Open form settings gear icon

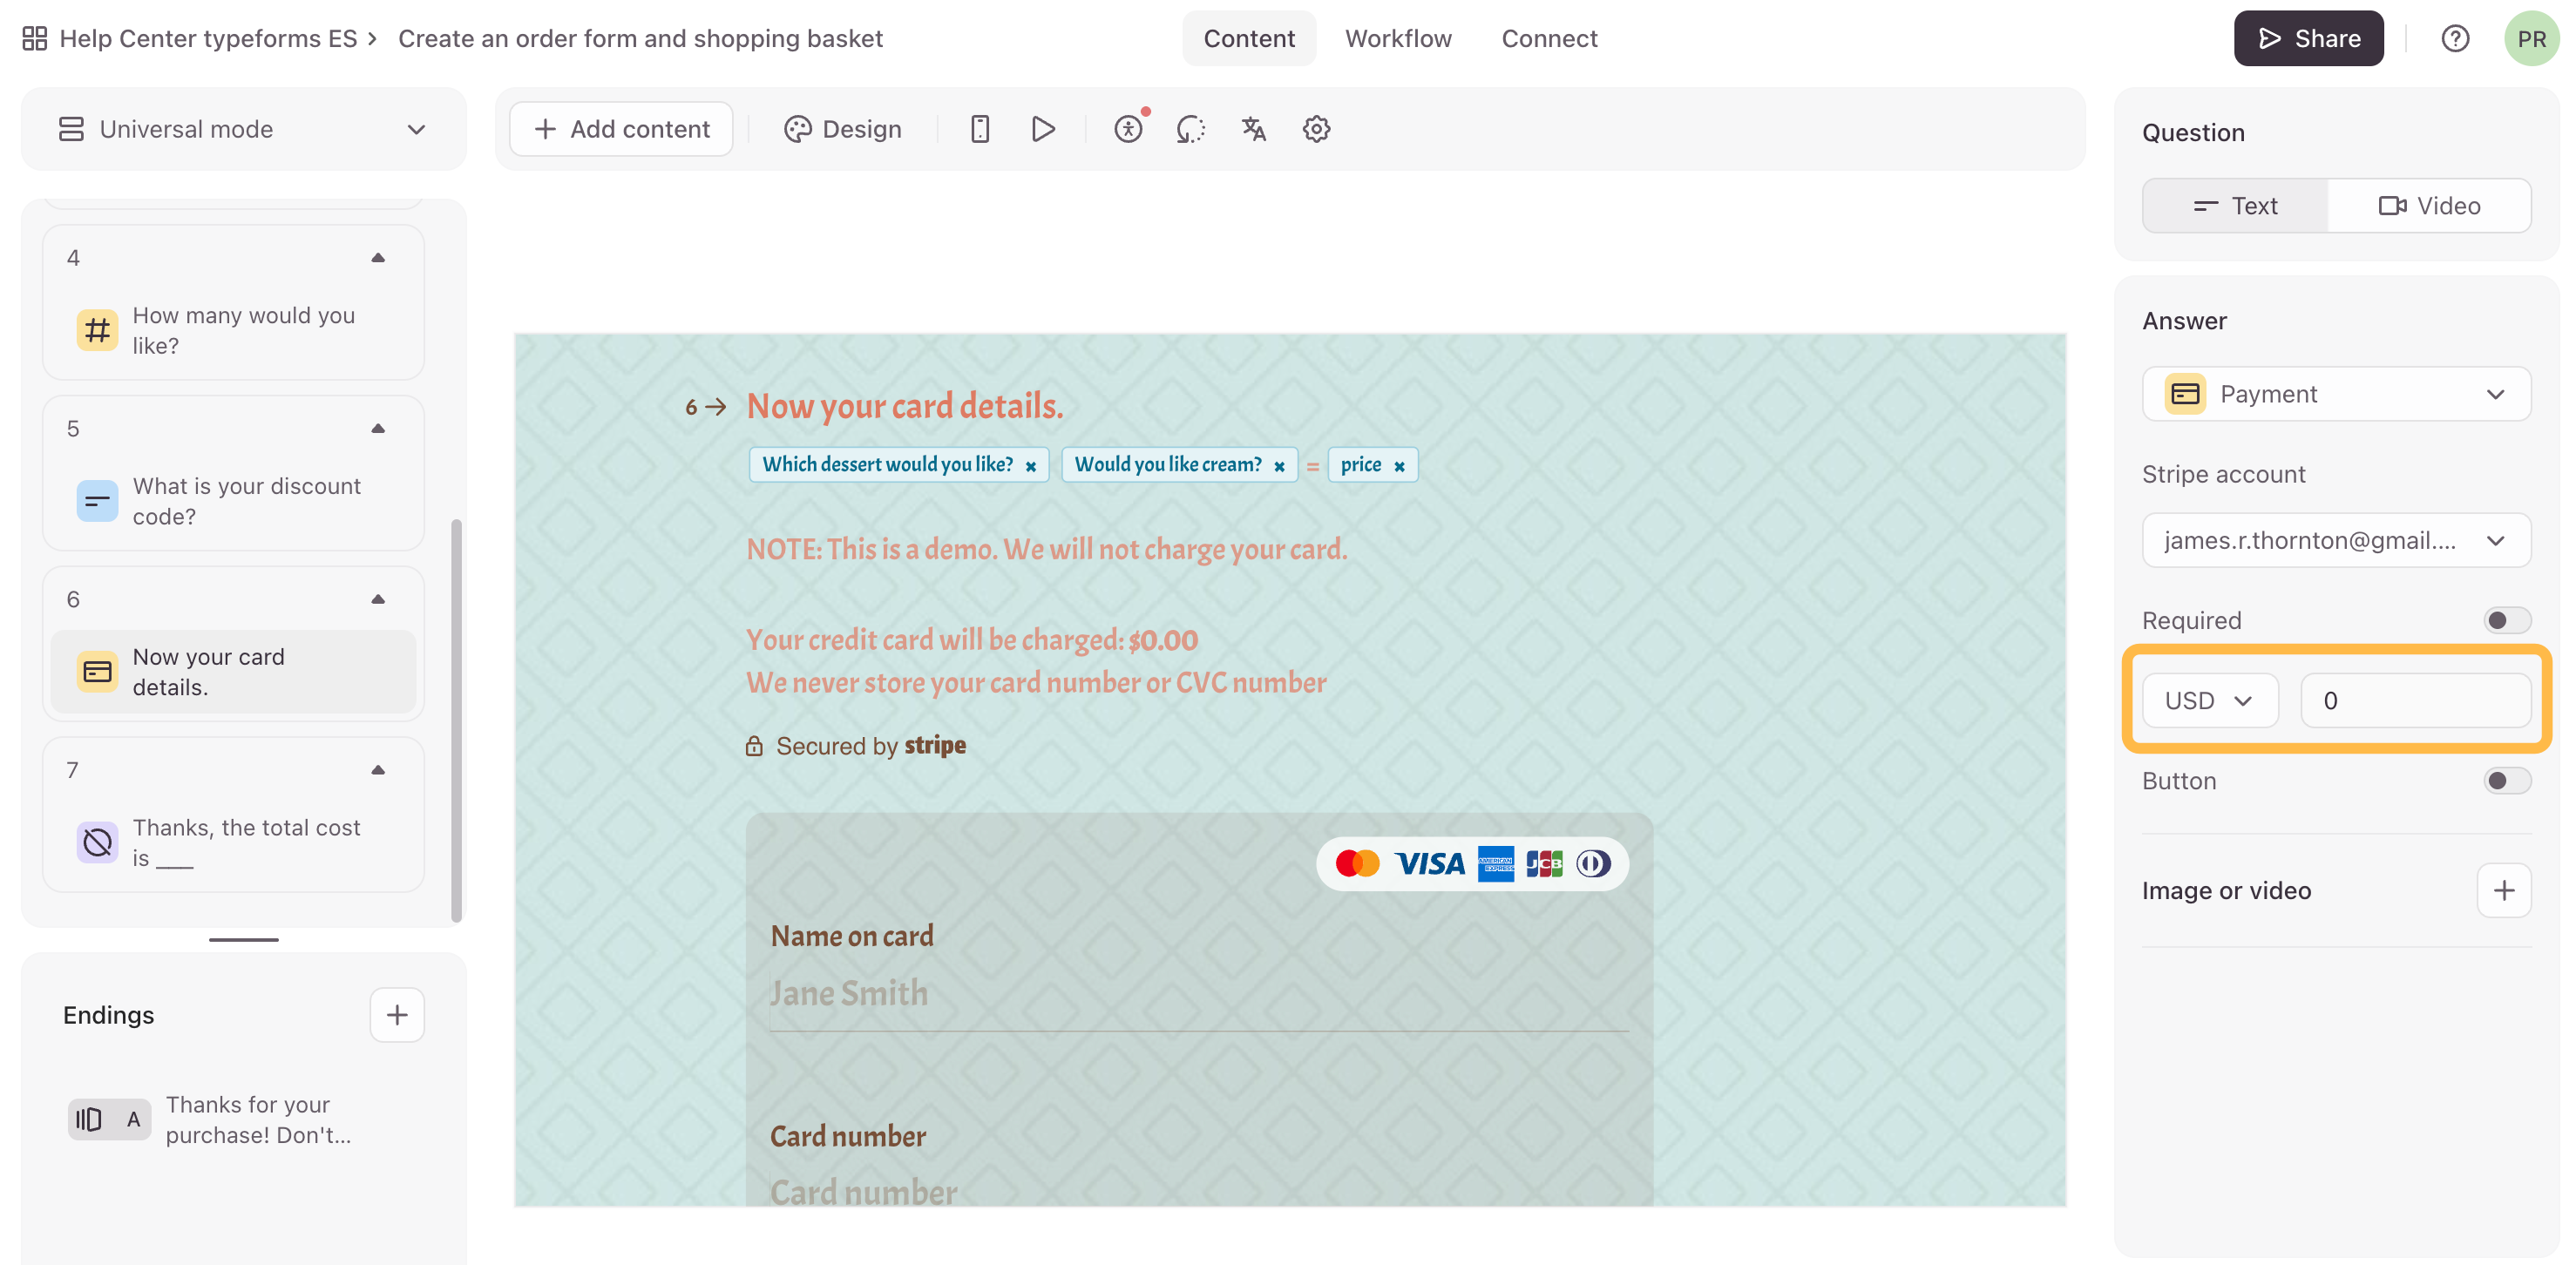(1316, 129)
